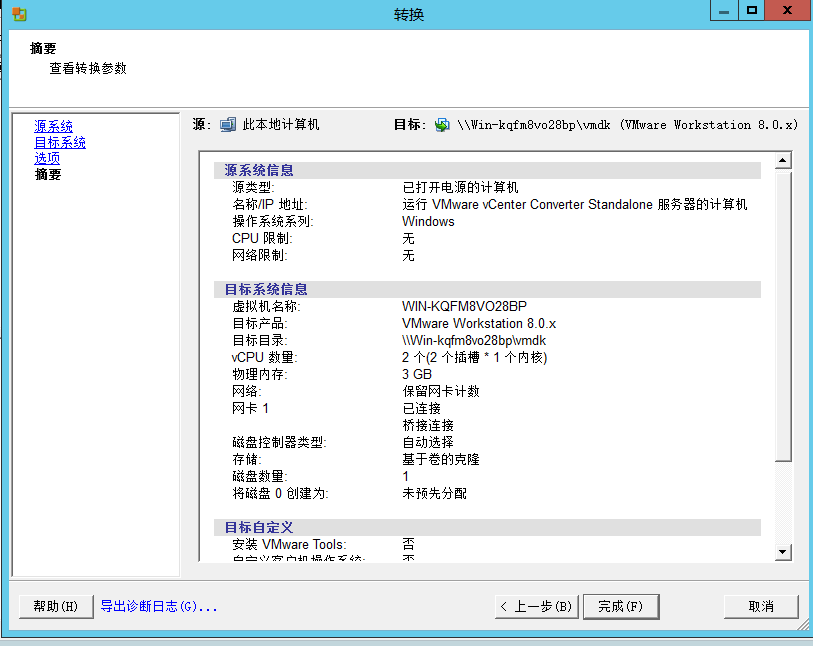Open the 源系统 step link
This screenshot has width=813, height=646.
[x=53, y=126]
